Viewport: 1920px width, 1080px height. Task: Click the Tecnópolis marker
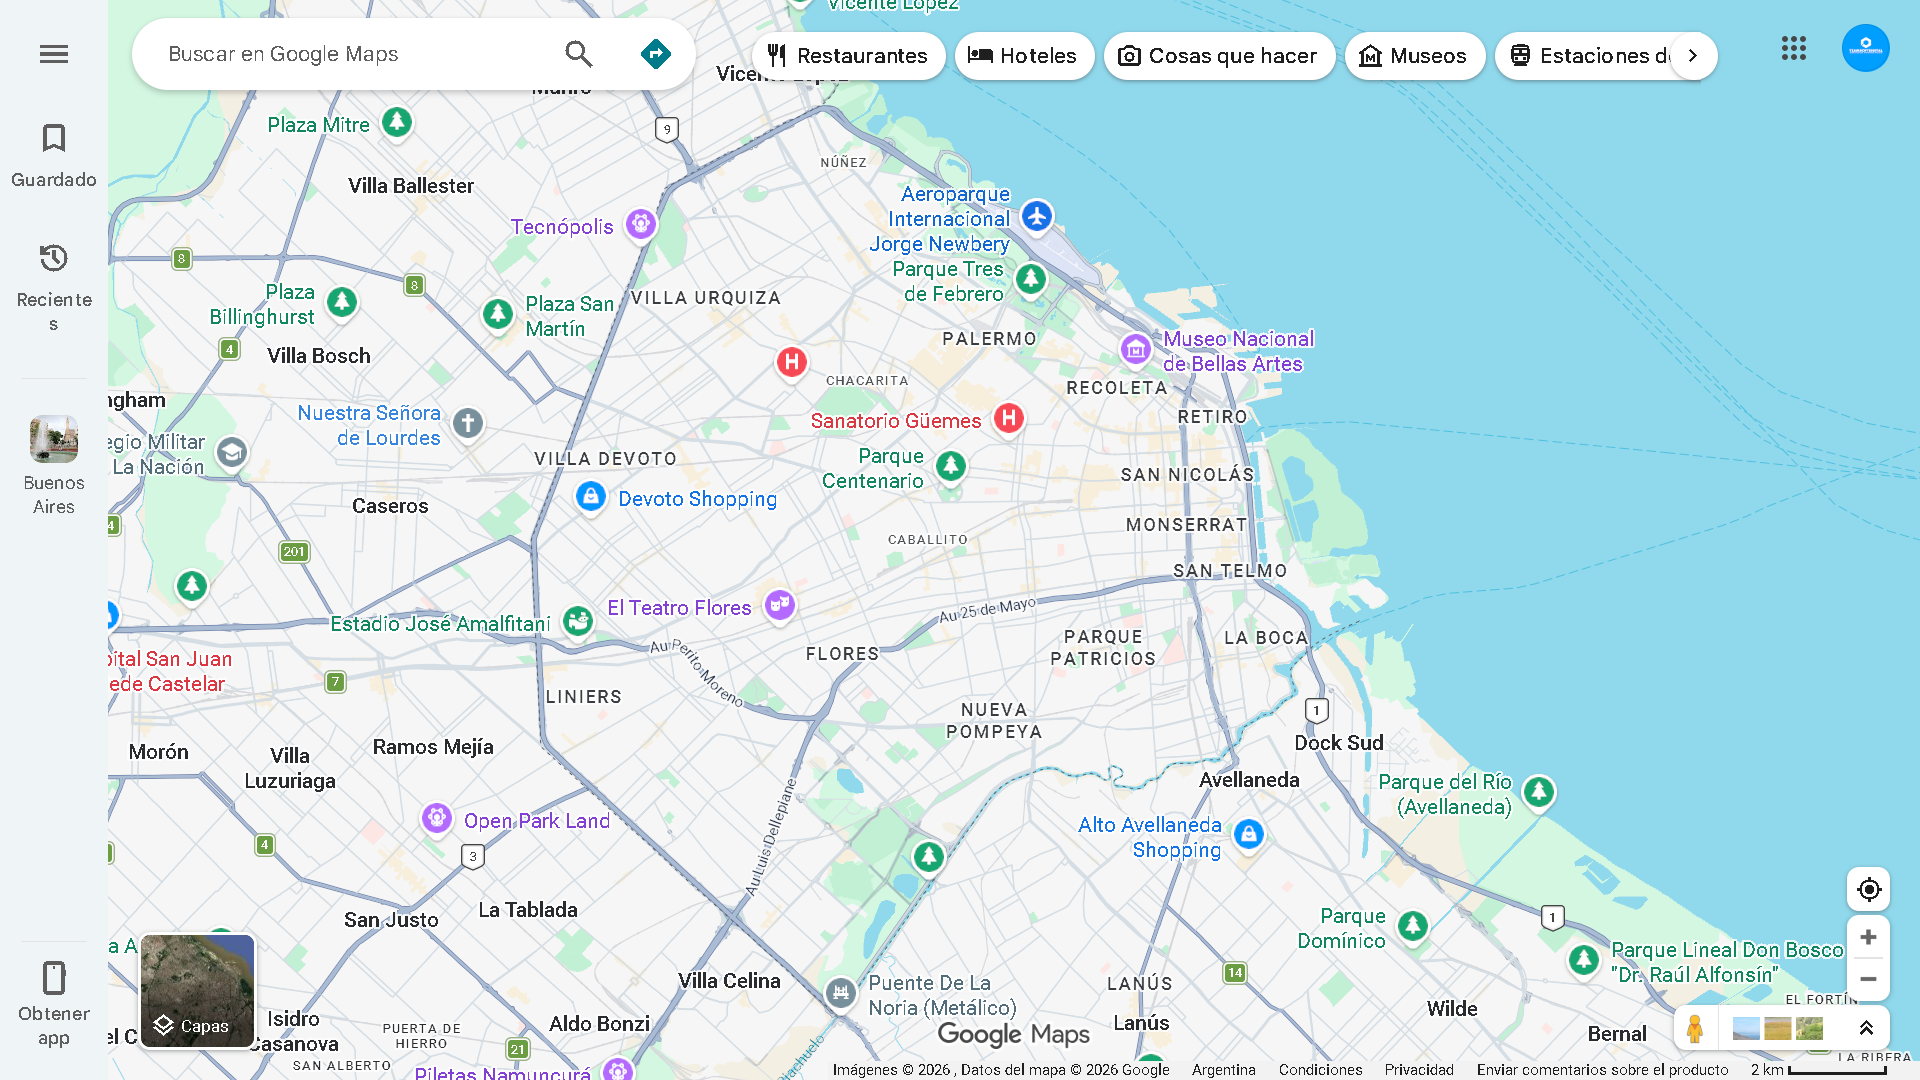pyautogui.click(x=641, y=224)
